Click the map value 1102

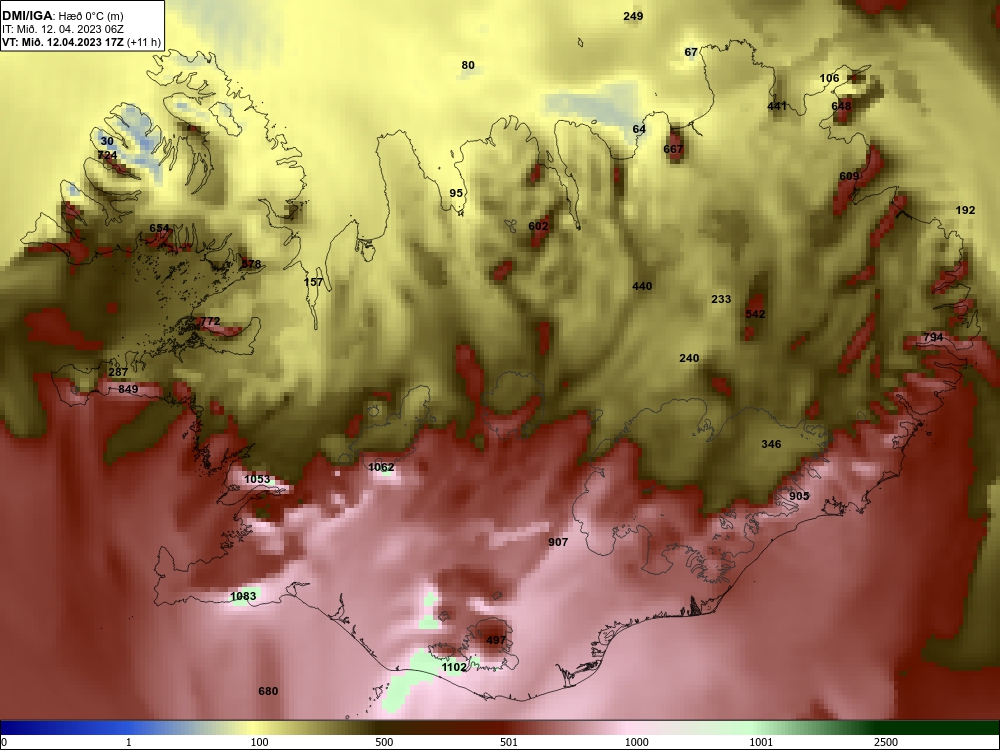[x=454, y=667]
